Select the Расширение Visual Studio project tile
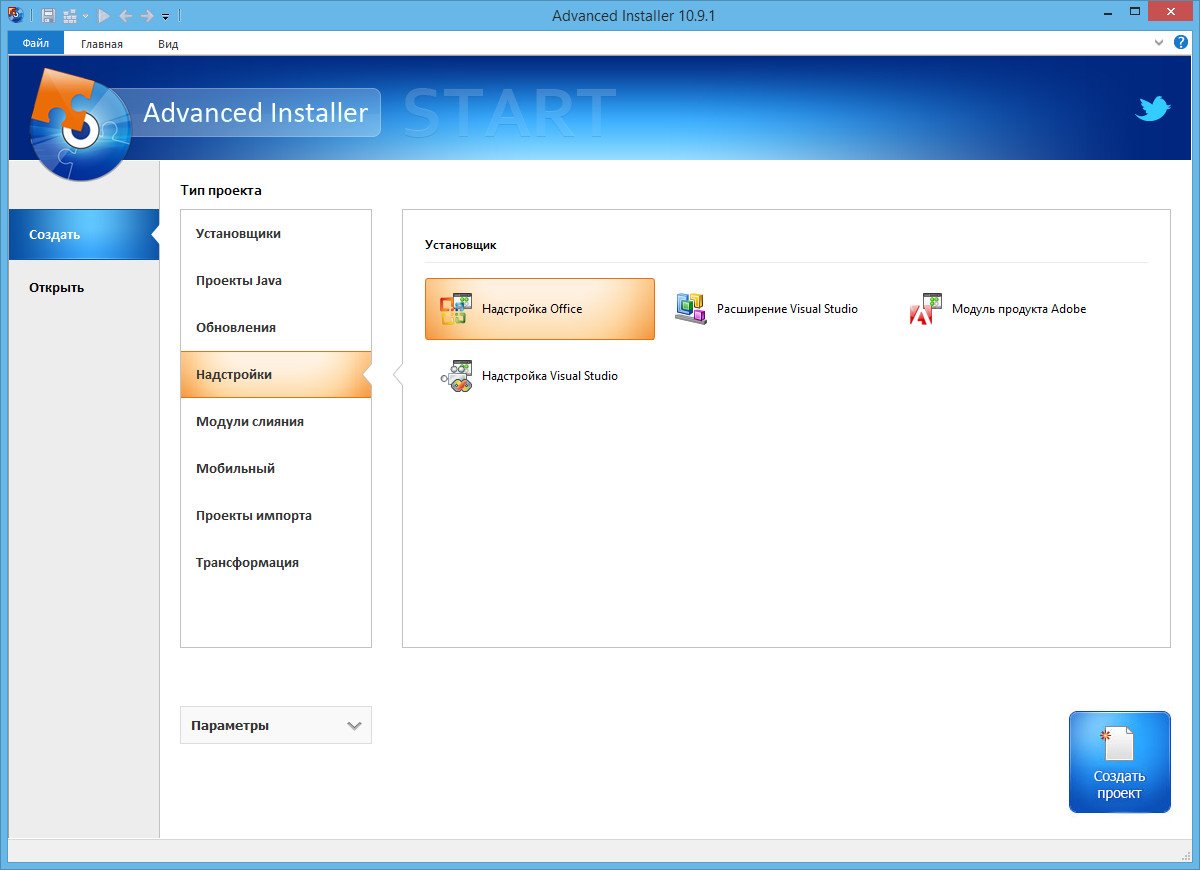1200x870 pixels. pyautogui.click(x=775, y=309)
